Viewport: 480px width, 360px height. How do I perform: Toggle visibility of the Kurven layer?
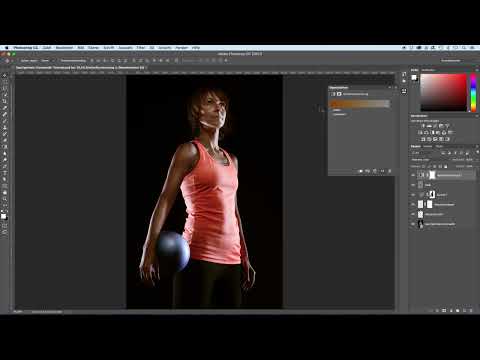tap(413, 194)
